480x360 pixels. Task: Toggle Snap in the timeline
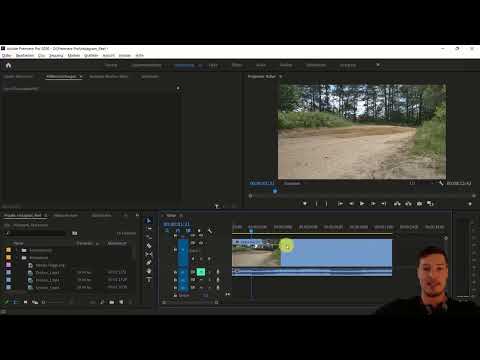178,231
